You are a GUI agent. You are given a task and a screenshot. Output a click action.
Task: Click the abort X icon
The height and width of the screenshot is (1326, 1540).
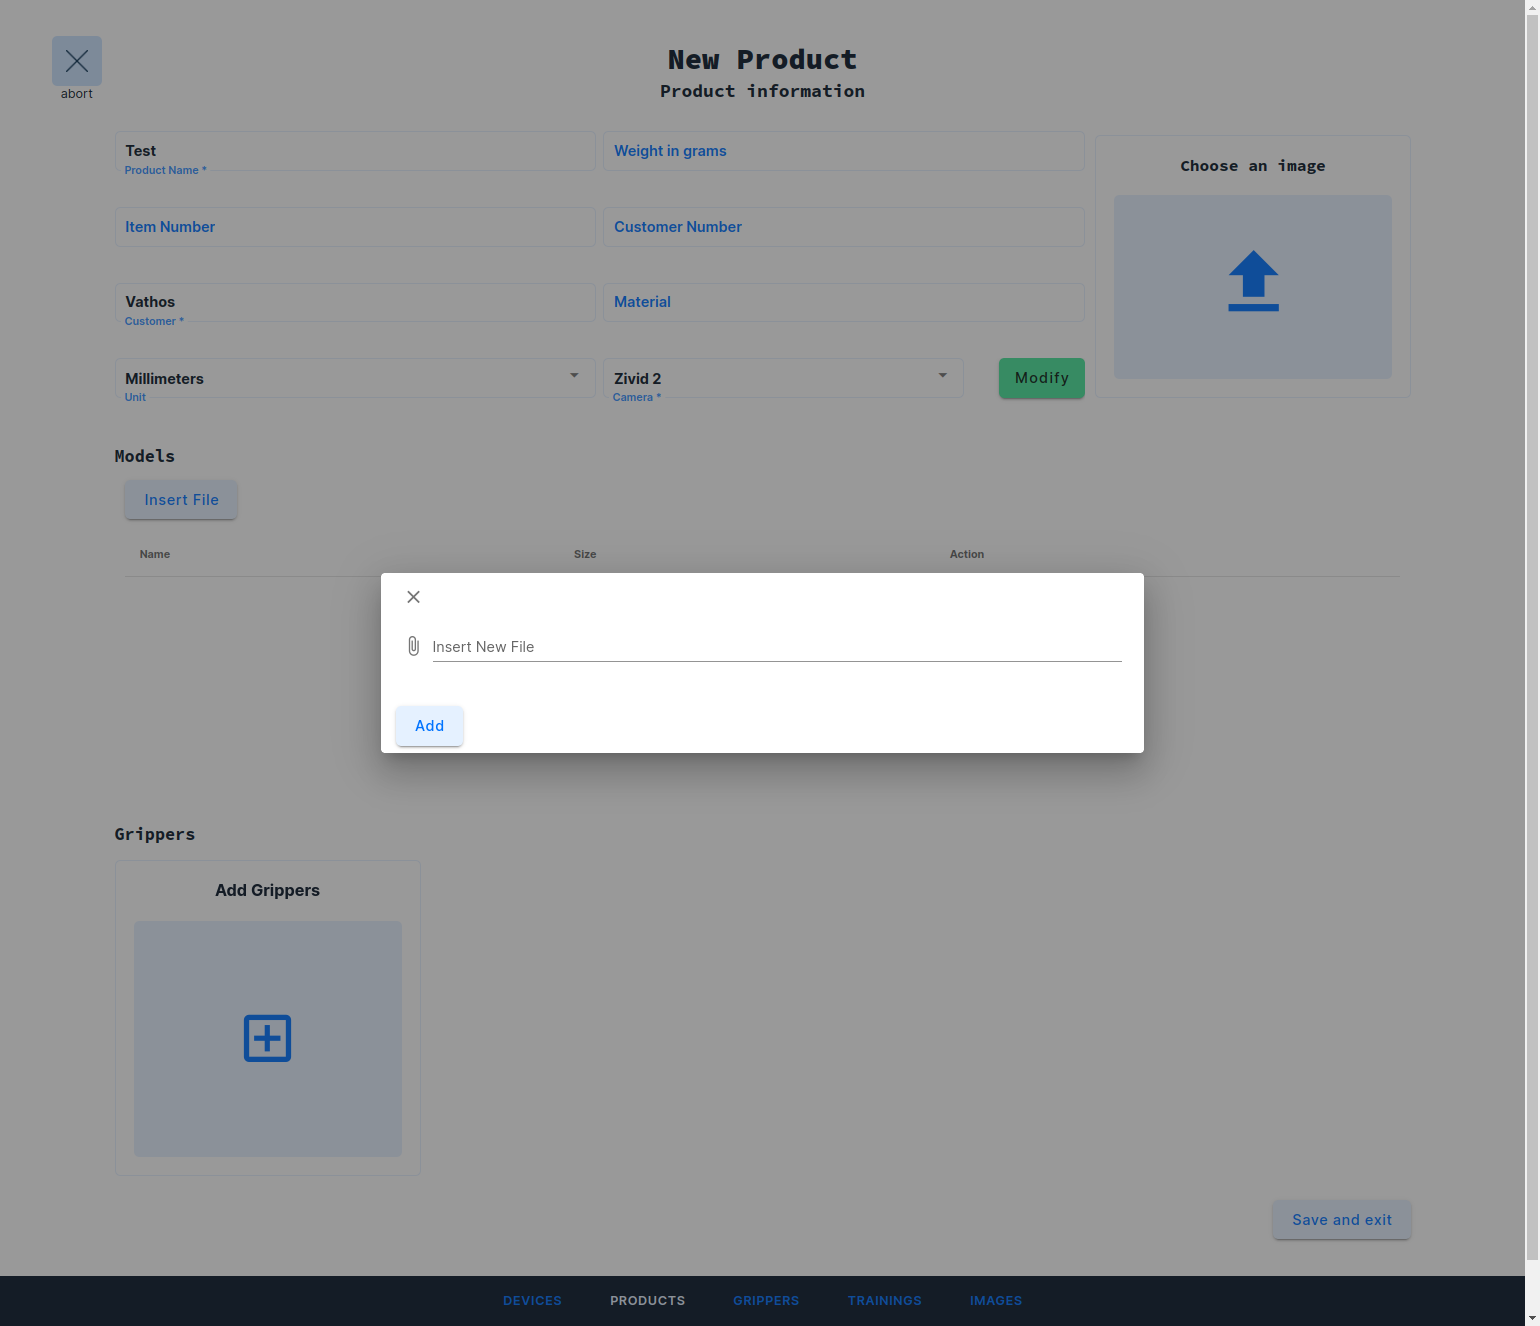77,61
